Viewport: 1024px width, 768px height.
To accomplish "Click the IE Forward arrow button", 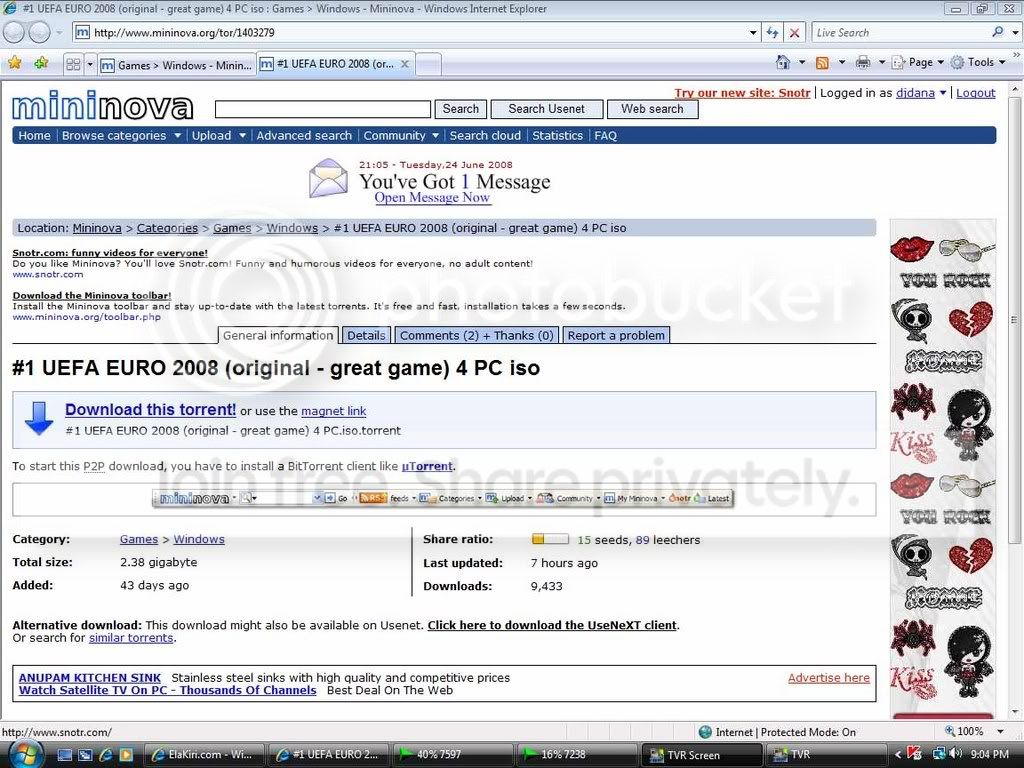I will [39, 31].
